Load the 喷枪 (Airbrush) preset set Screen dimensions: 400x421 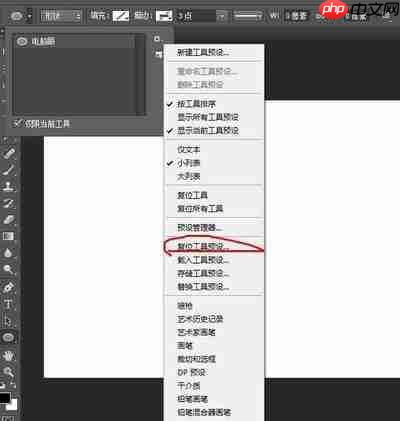point(214,306)
